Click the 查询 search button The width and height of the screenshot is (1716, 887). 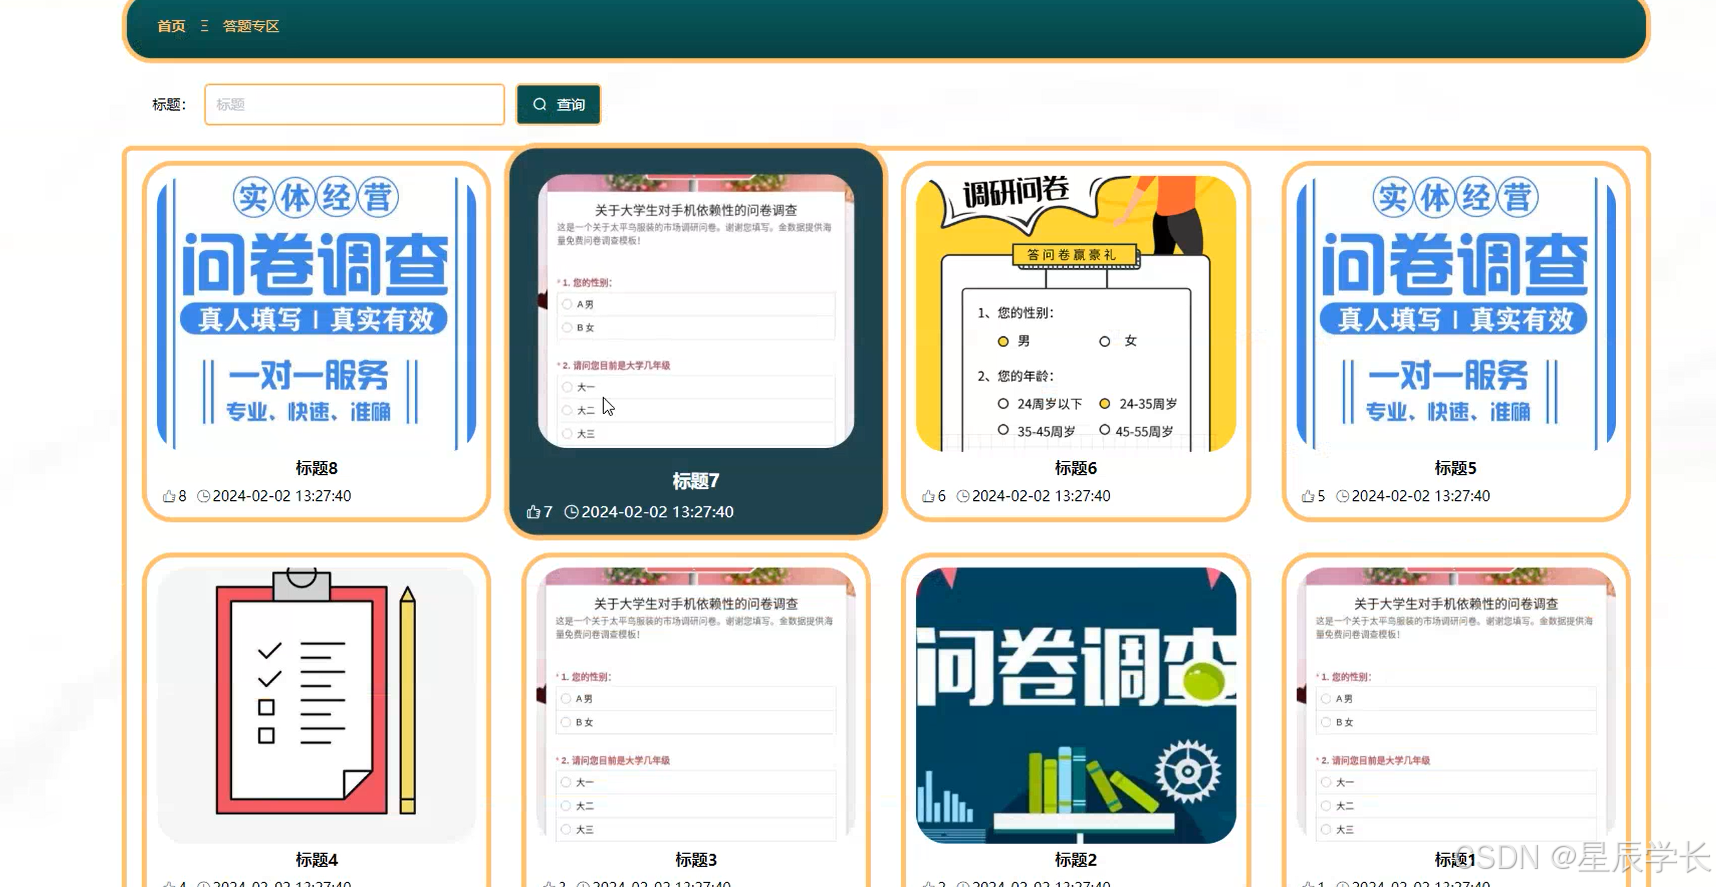click(x=558, y=104)
